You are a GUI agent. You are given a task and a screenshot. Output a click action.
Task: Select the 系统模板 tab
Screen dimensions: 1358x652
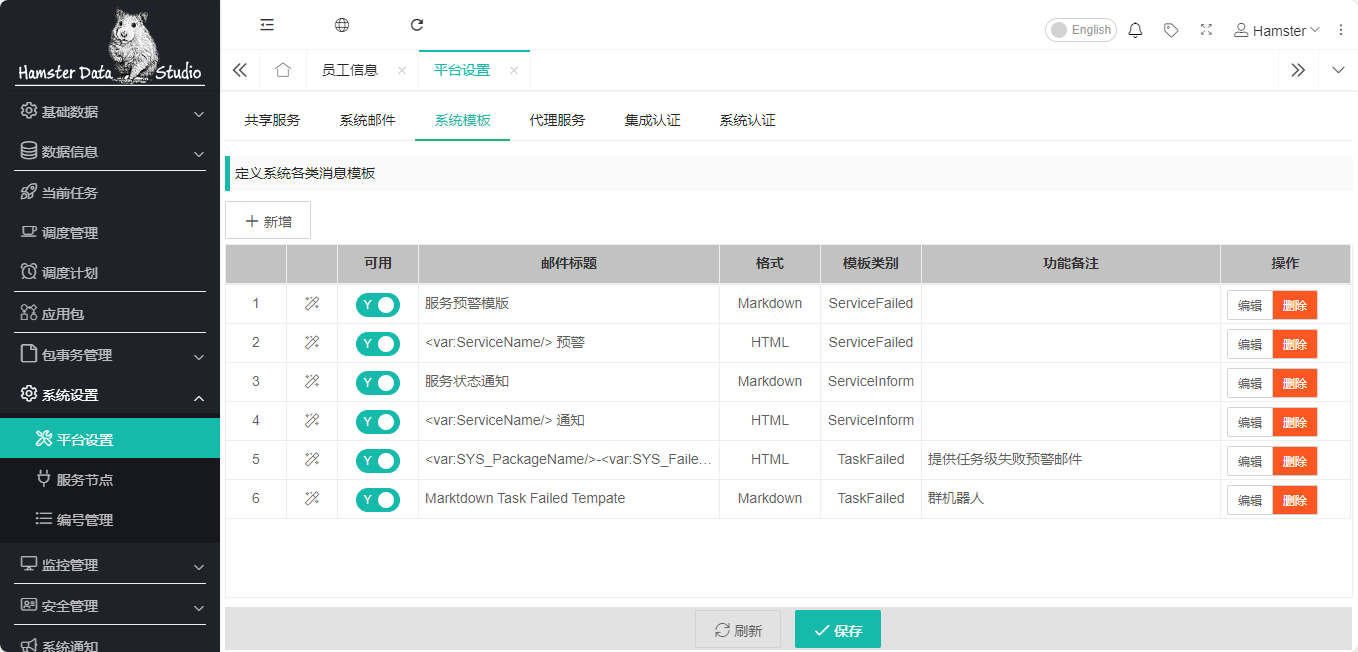click(x=462, y=120)
